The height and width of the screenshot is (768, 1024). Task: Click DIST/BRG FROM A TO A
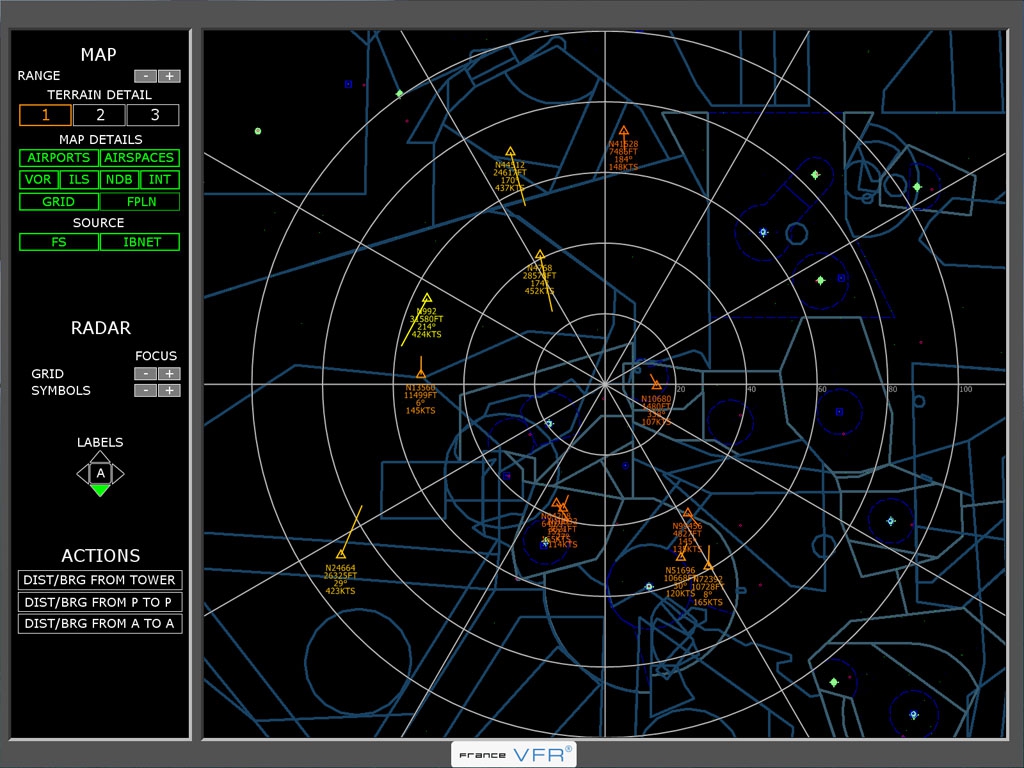pos(100,624)
